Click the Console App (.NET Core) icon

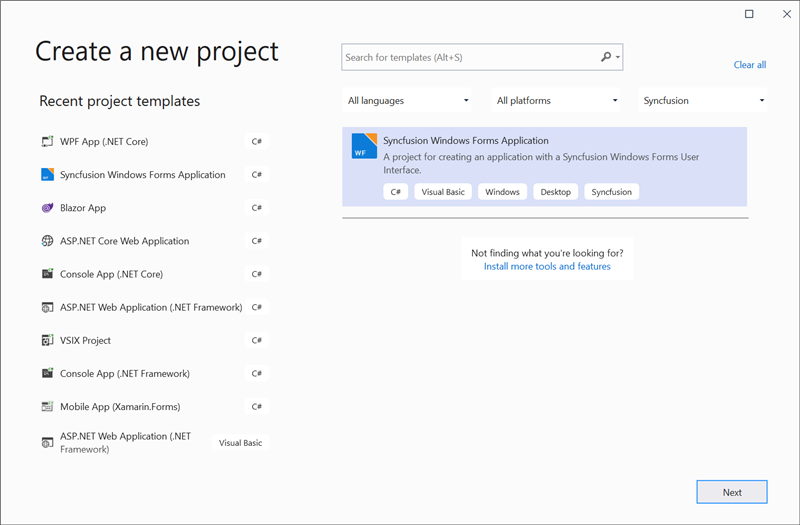click(47, 274)
